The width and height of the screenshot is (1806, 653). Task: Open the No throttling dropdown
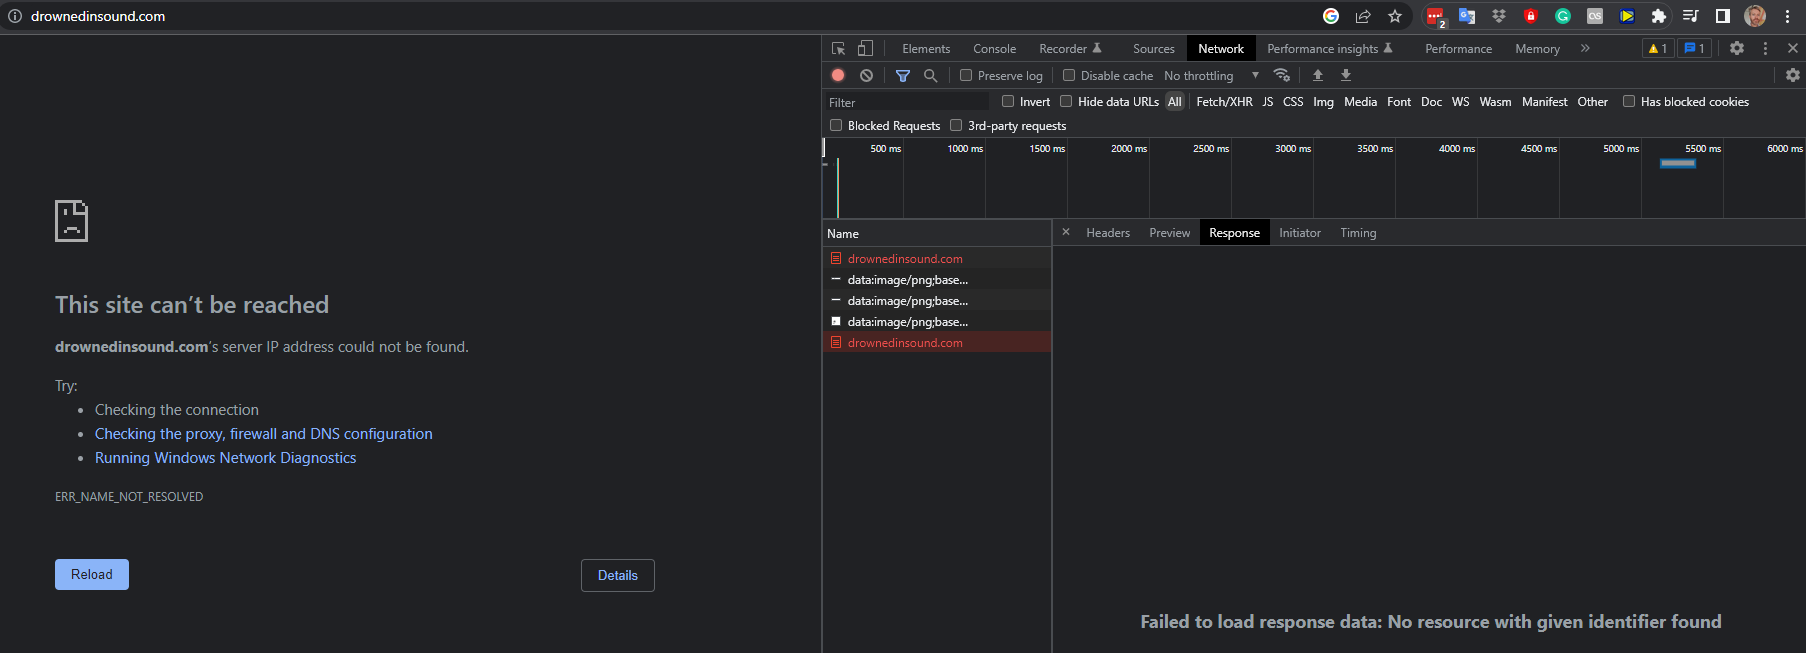coord(1211,75)
